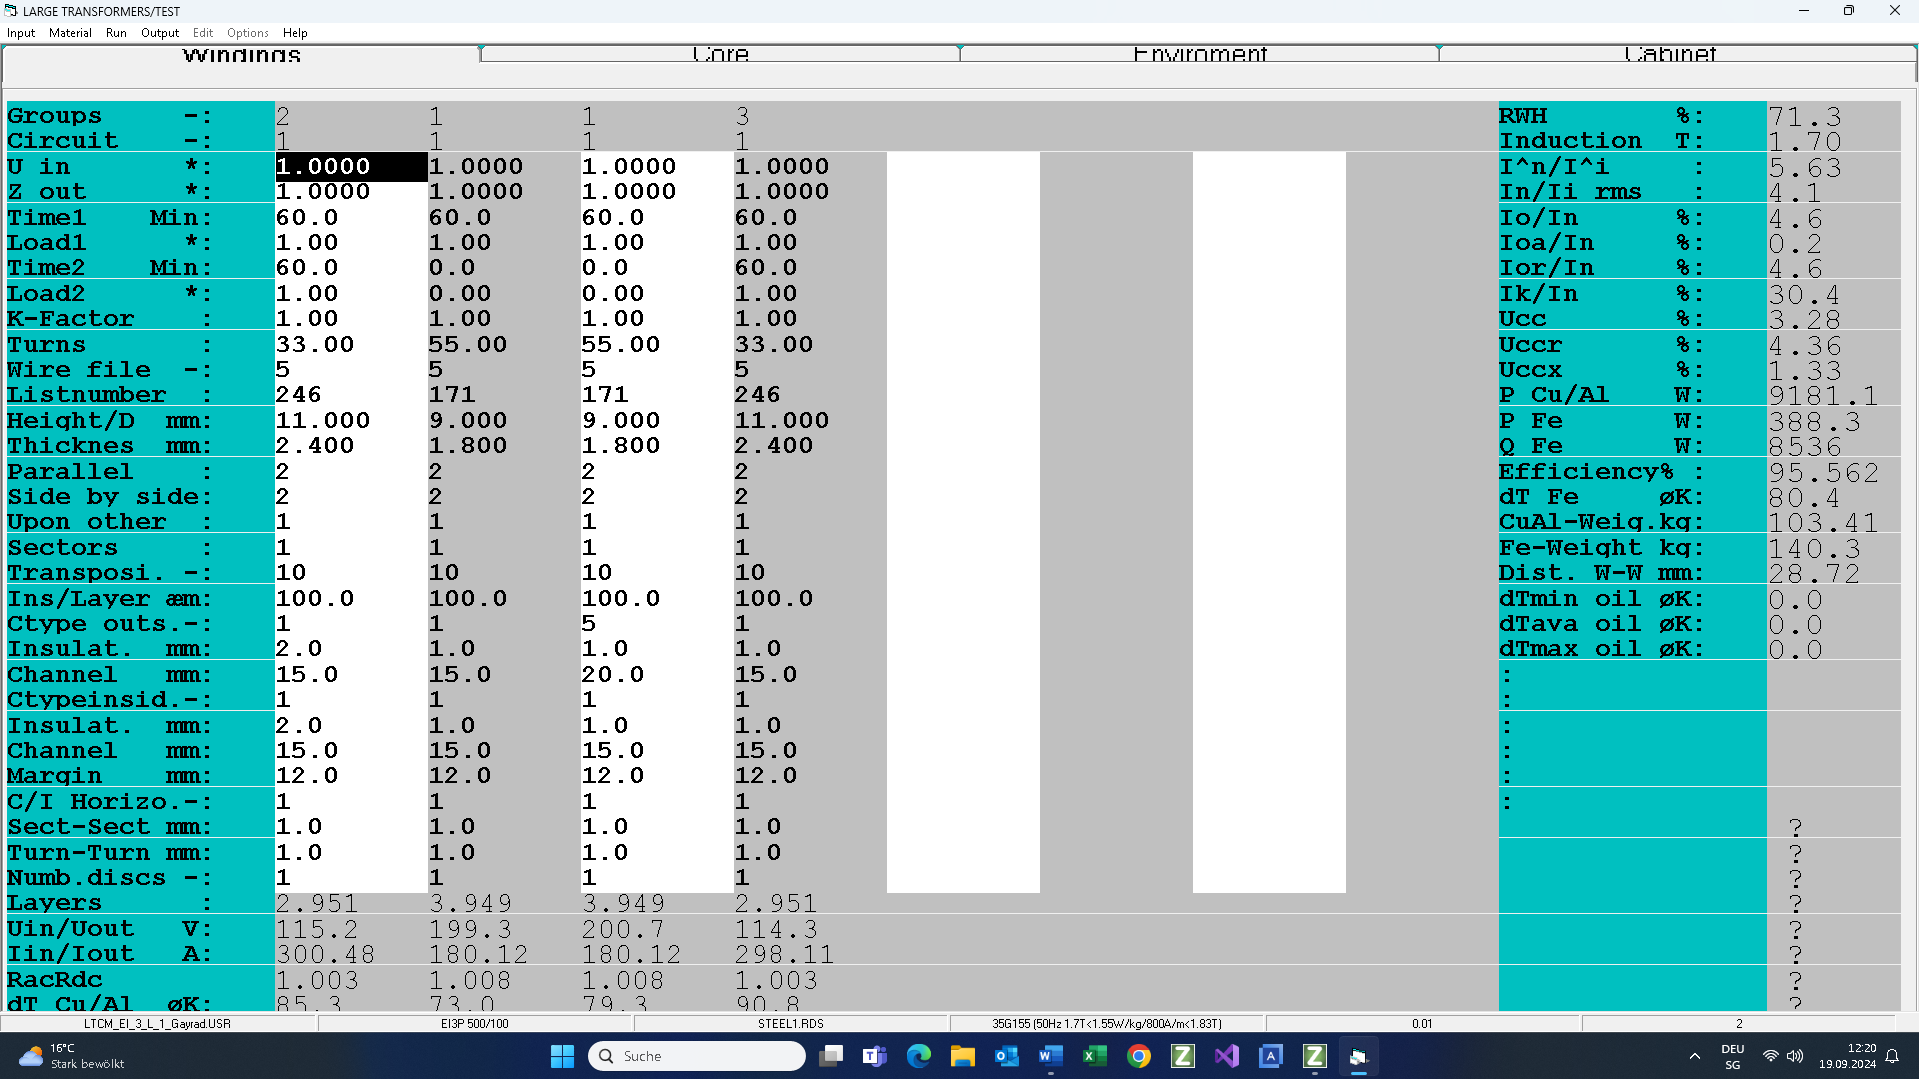
Task: Open the Z app next to Chrome
Action: click(1183, 1056)
